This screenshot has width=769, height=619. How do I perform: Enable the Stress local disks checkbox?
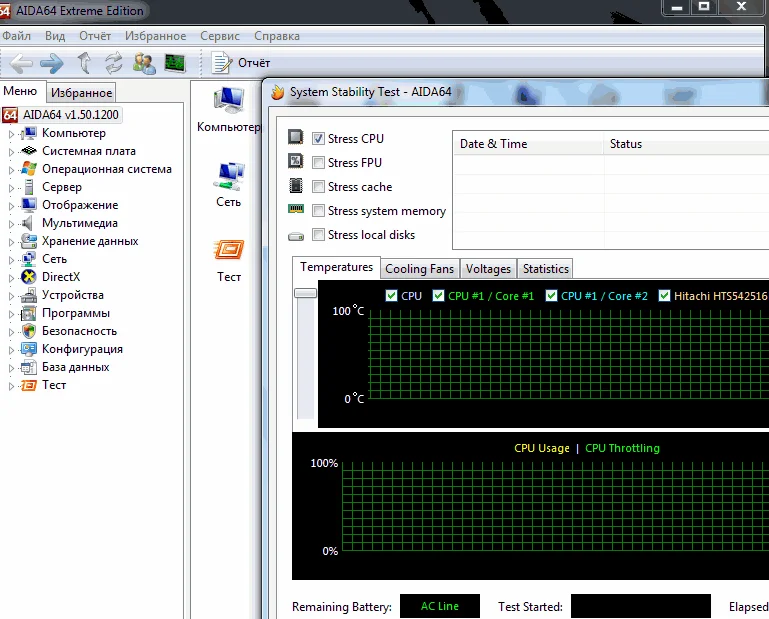[318, 234]
